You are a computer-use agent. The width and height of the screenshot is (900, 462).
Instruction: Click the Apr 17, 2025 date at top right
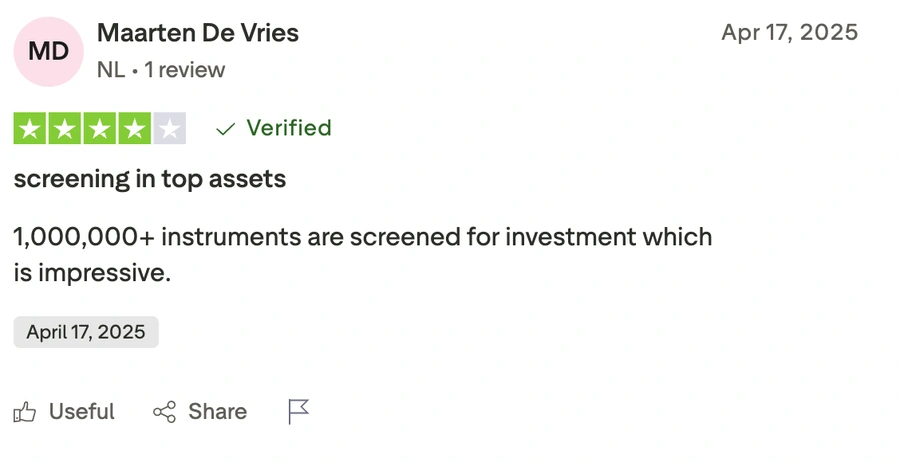tap(789, 32)
